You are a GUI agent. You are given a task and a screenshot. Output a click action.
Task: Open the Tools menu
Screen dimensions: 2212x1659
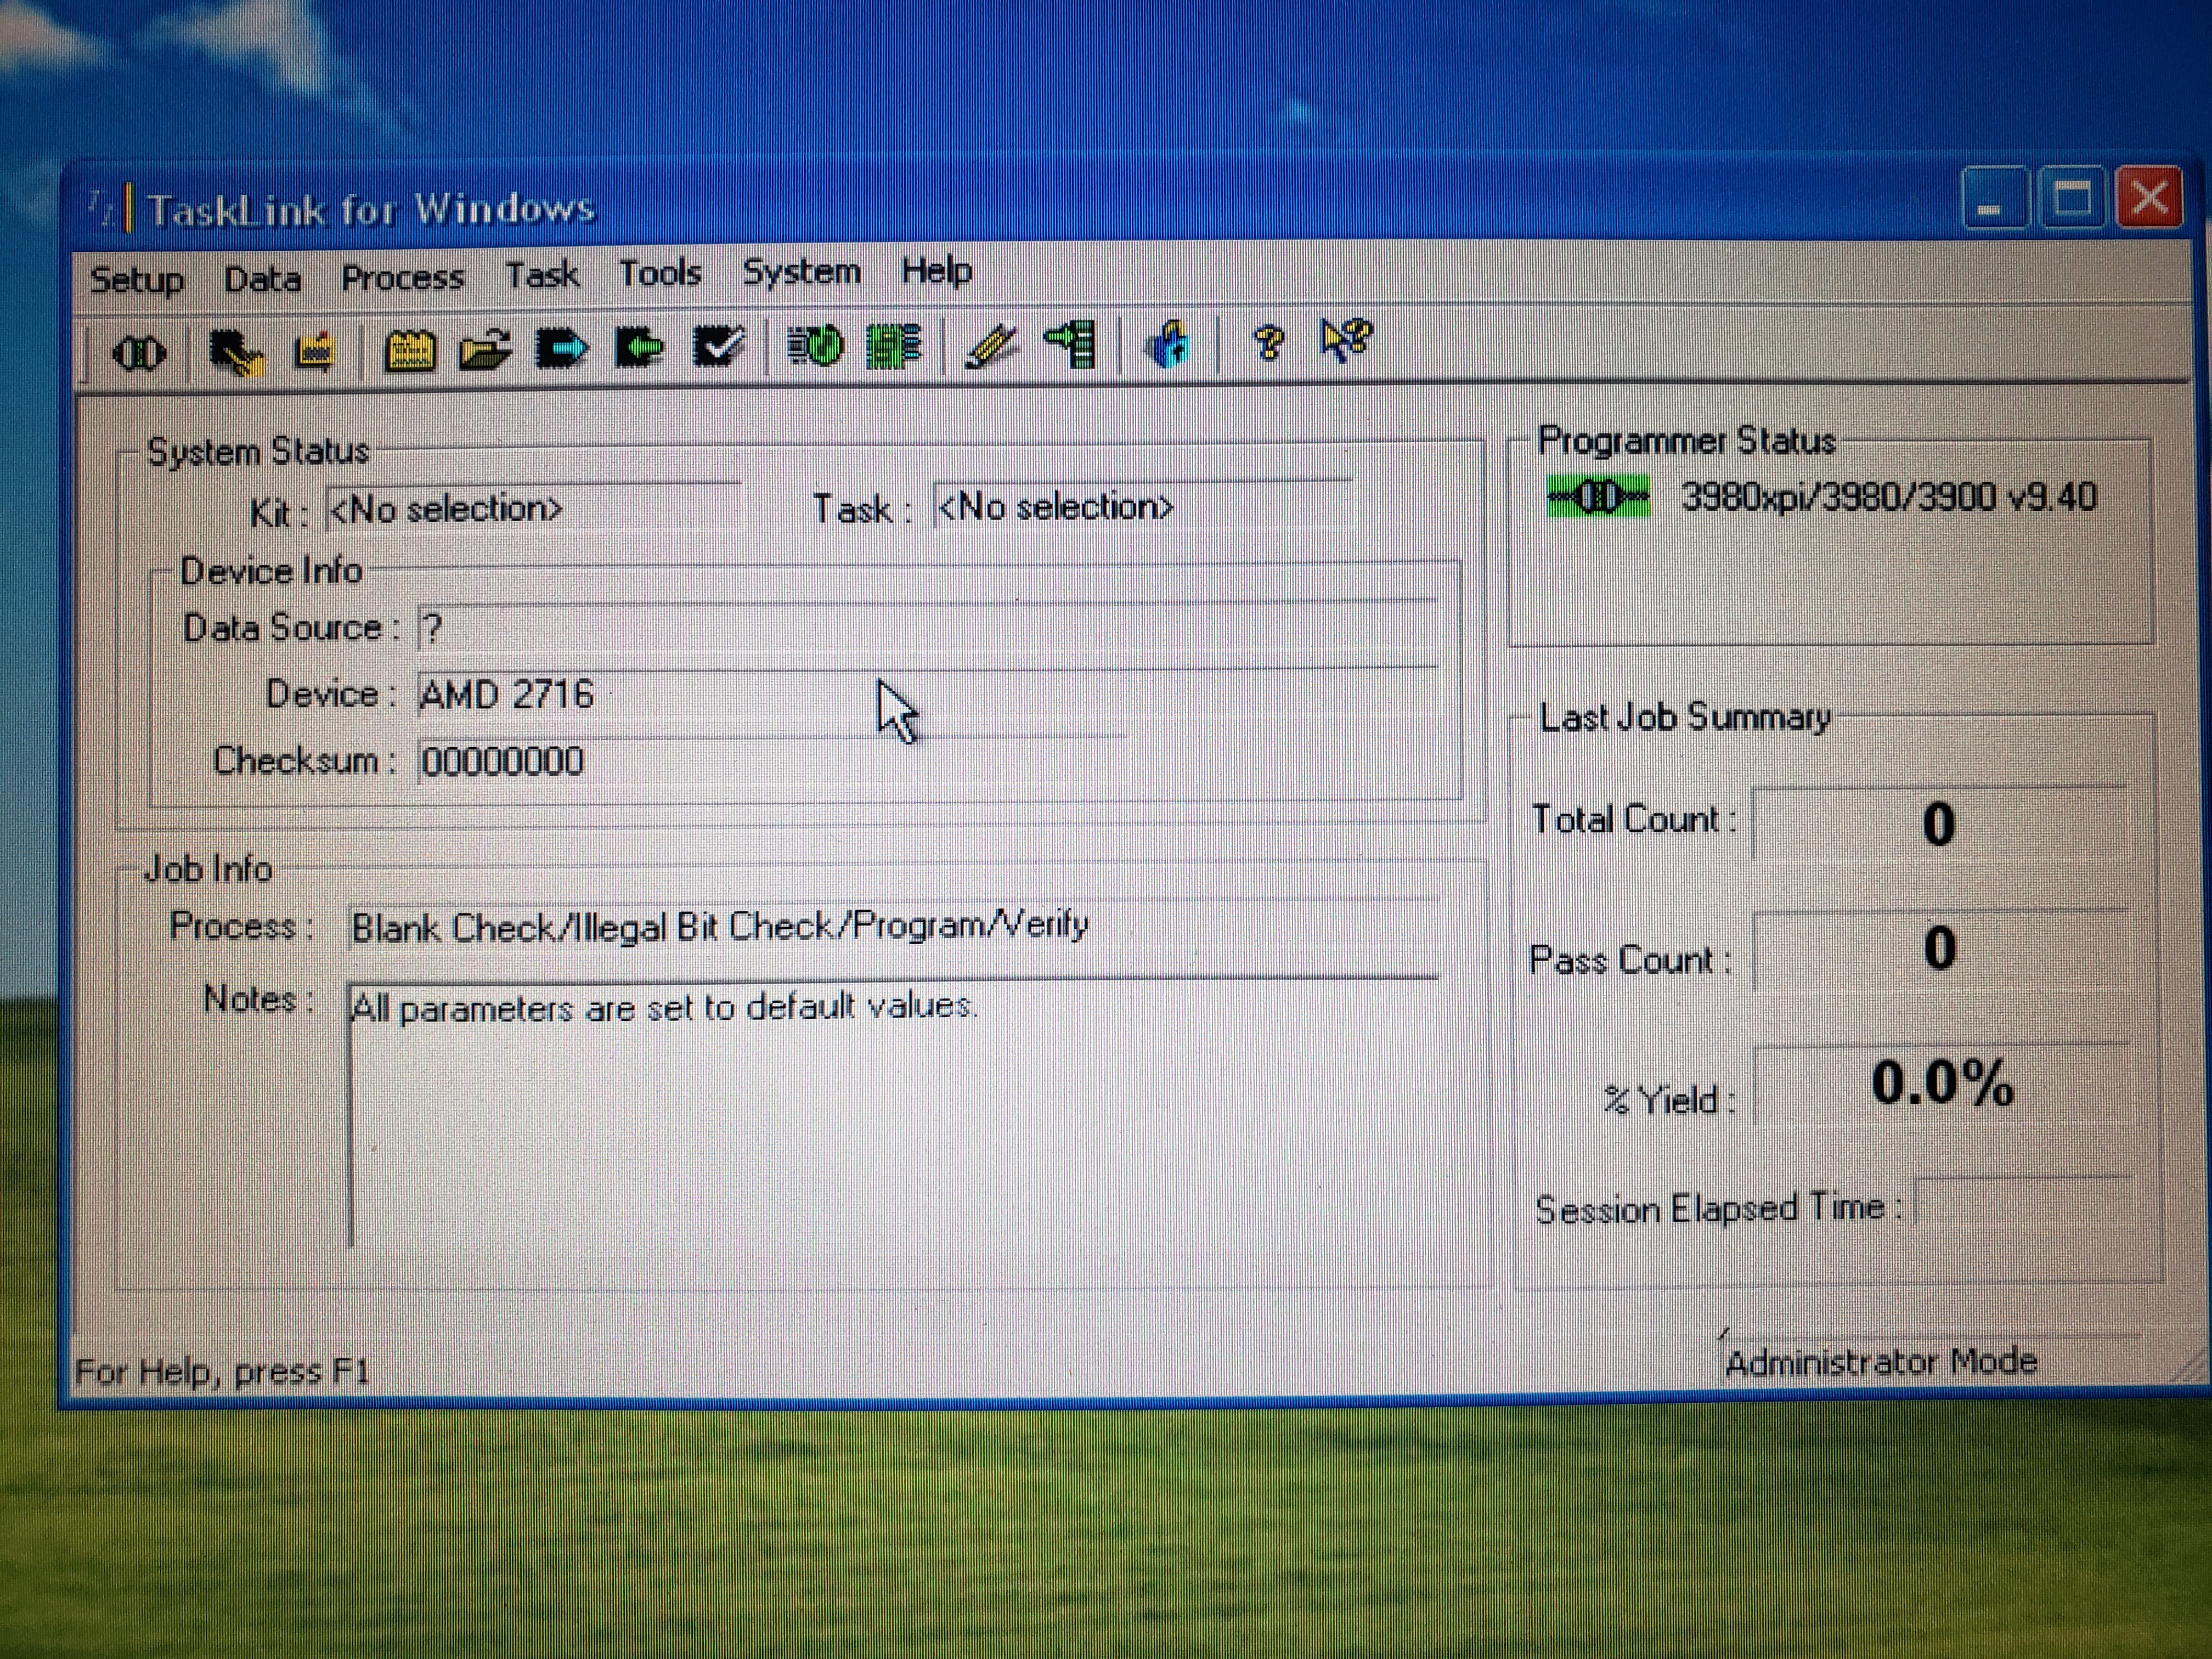[x=660, y=272]
